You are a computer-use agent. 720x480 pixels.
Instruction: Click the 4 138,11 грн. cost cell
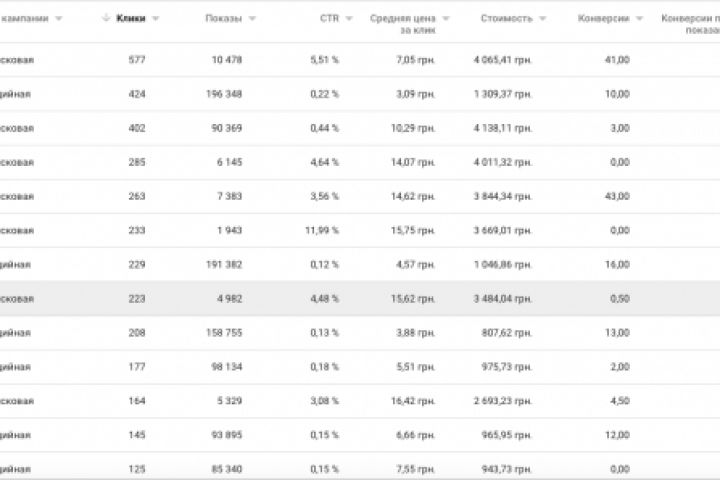(506, 128)
